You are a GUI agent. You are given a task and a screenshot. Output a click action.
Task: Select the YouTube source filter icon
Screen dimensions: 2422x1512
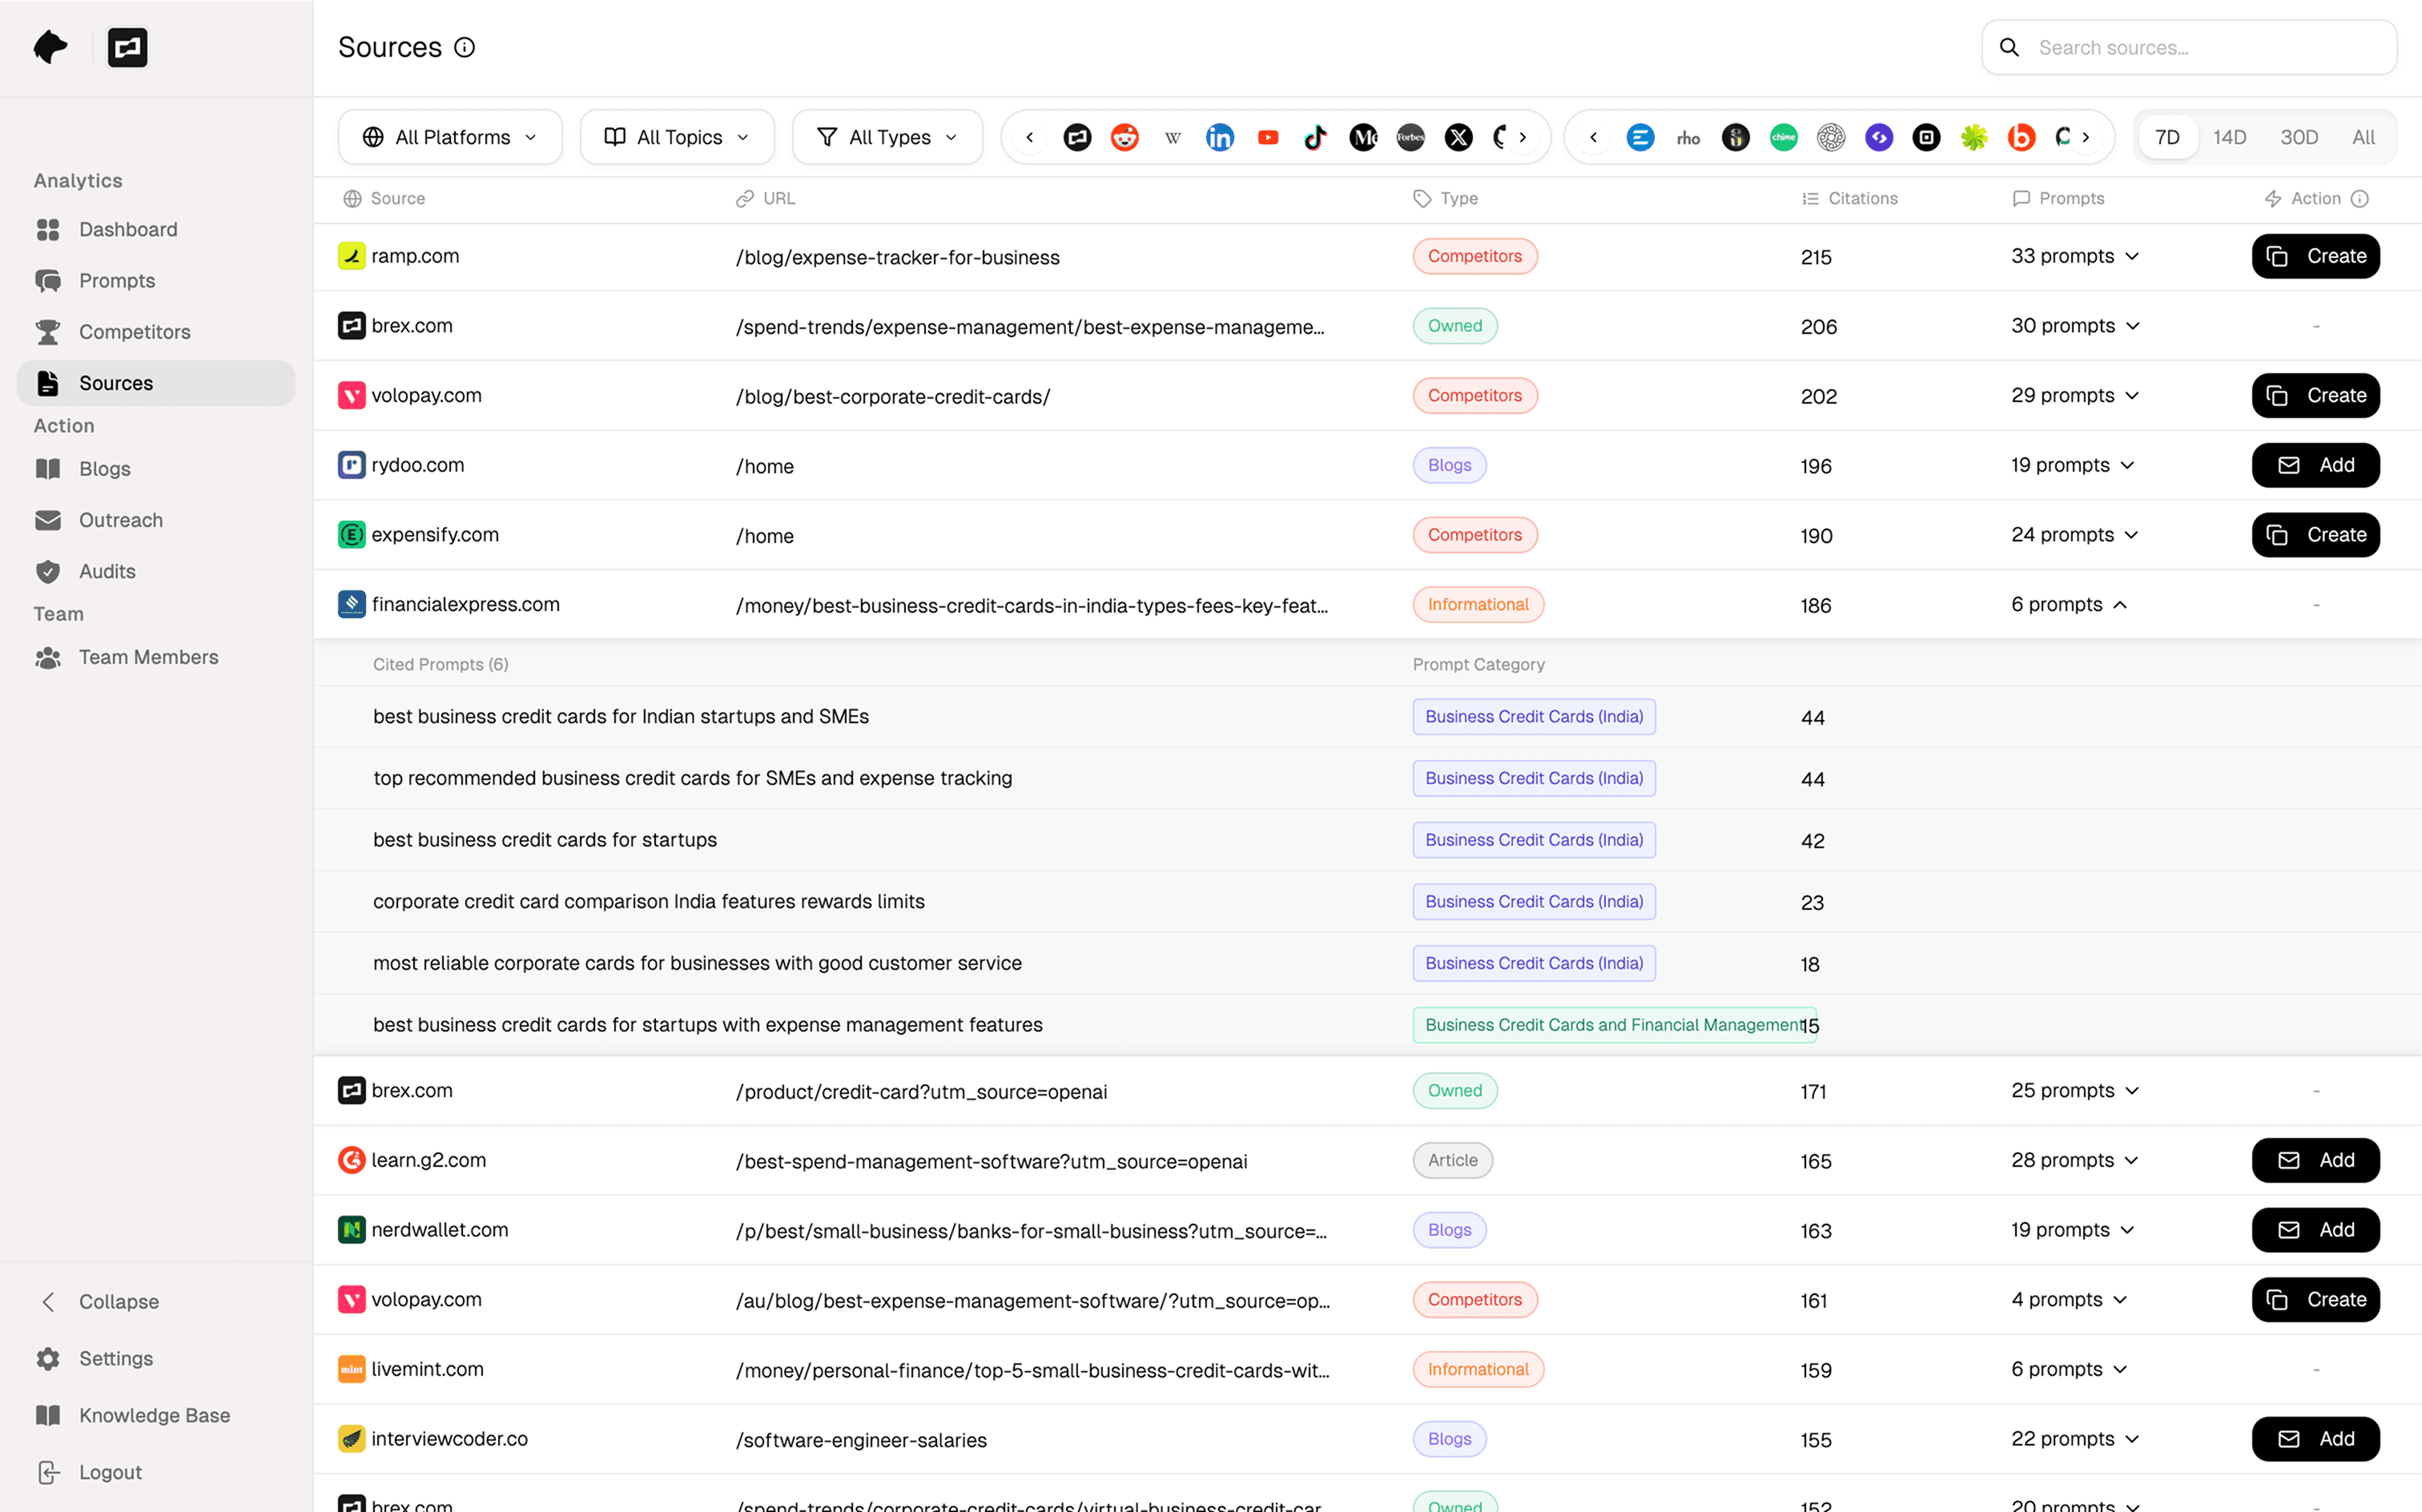[x=1267, y=137]
